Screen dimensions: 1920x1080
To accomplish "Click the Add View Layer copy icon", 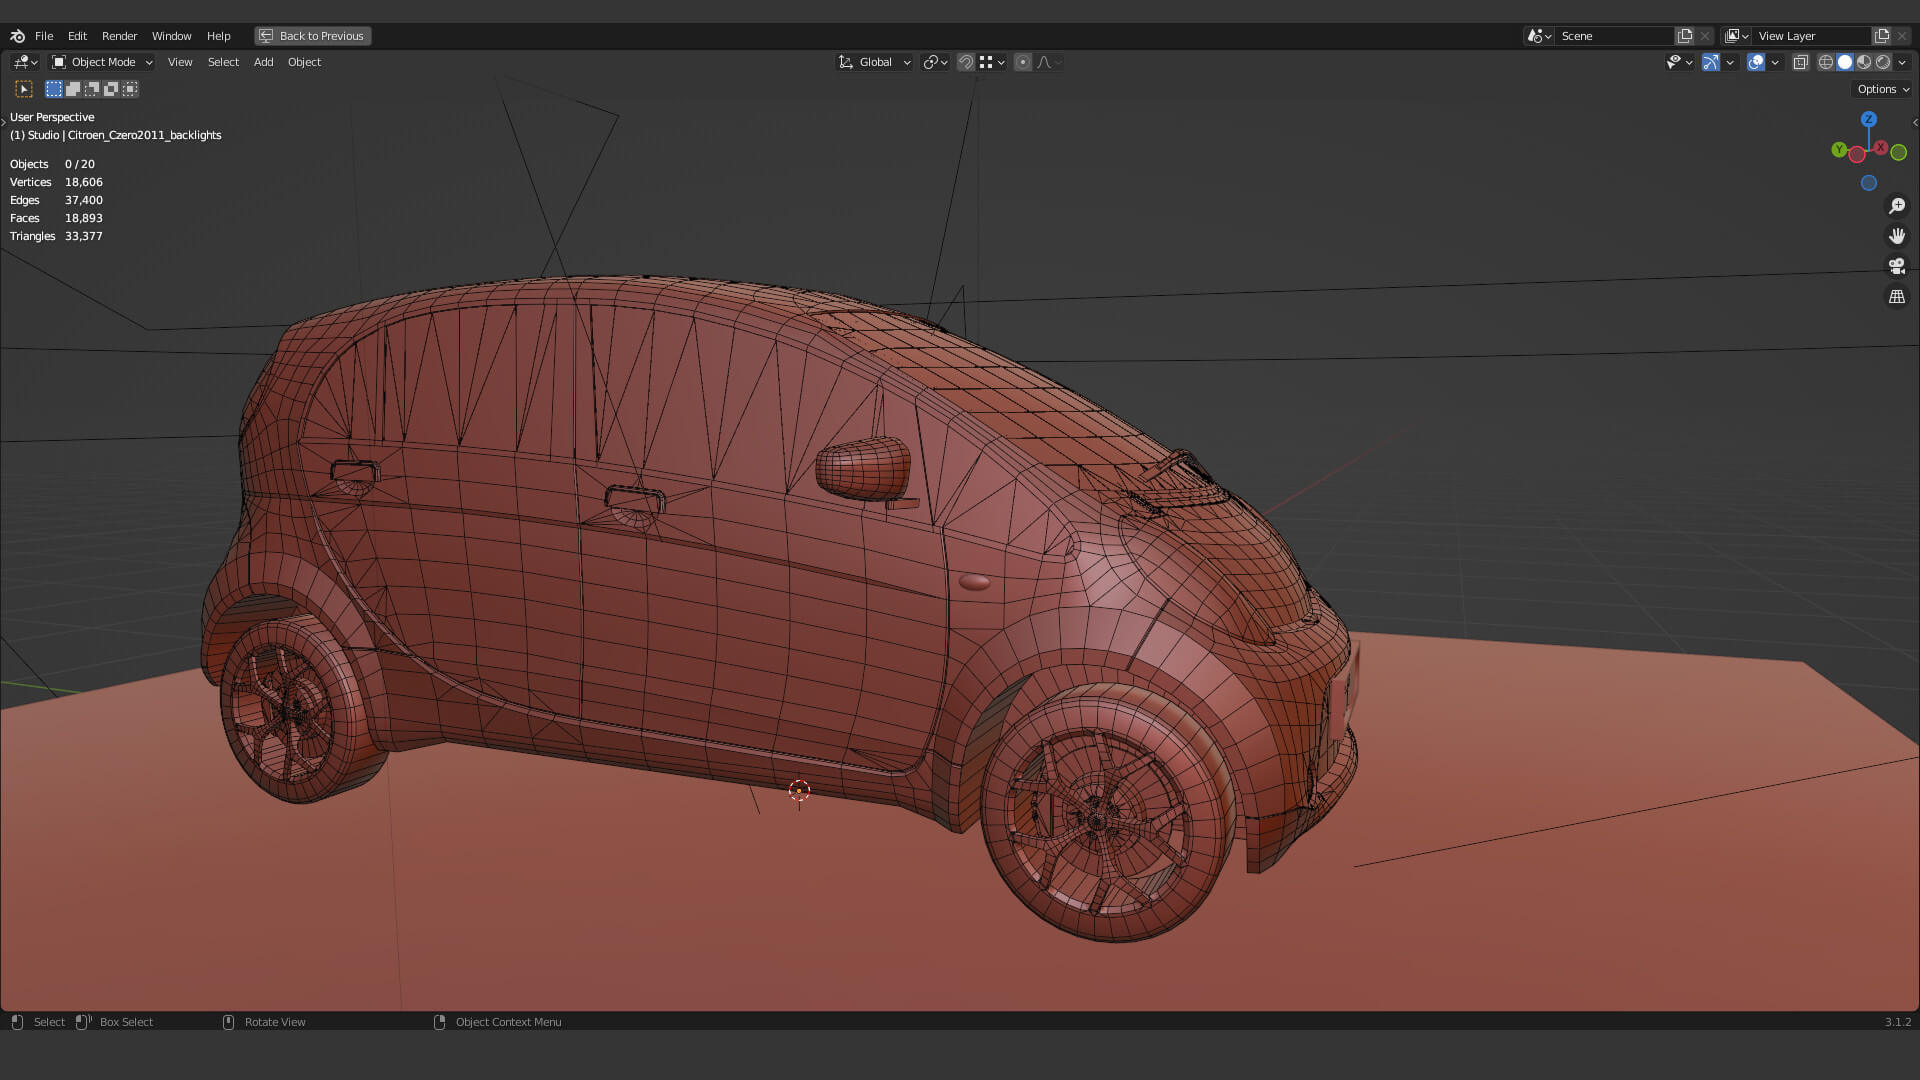I will click(1882, 36).
